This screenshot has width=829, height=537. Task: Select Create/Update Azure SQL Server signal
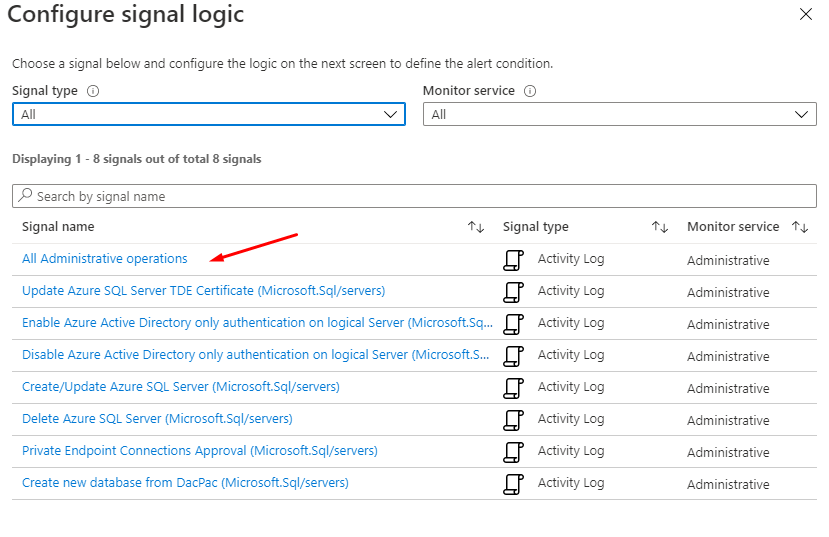[180, 387]
